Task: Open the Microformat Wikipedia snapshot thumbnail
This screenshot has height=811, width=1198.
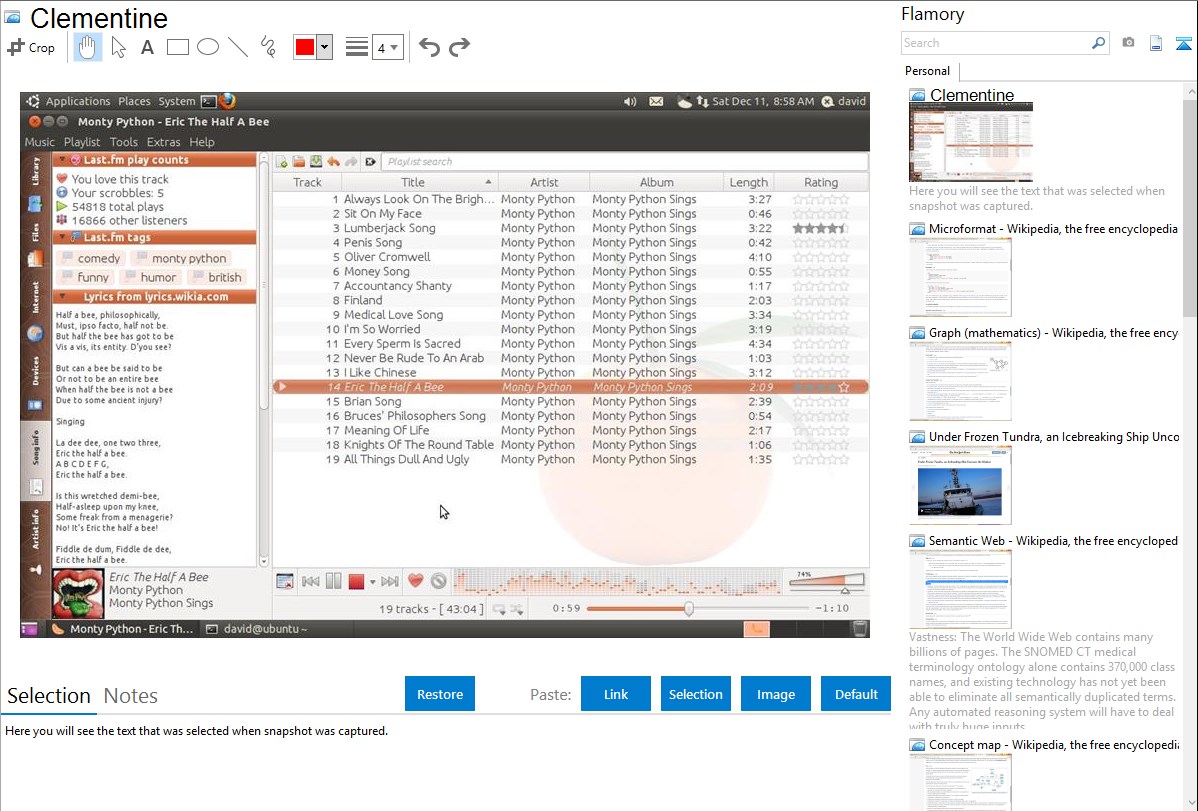Action: (960, 277)
